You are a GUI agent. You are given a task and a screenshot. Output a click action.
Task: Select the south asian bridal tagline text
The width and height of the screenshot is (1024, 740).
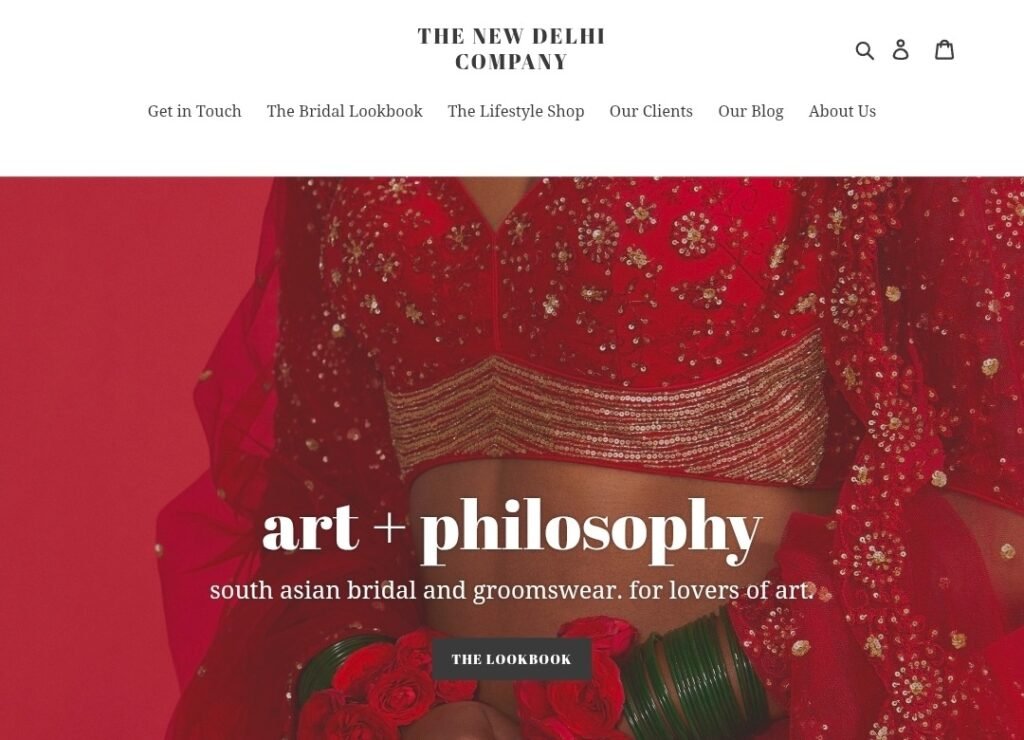click(x=512, y=590)
